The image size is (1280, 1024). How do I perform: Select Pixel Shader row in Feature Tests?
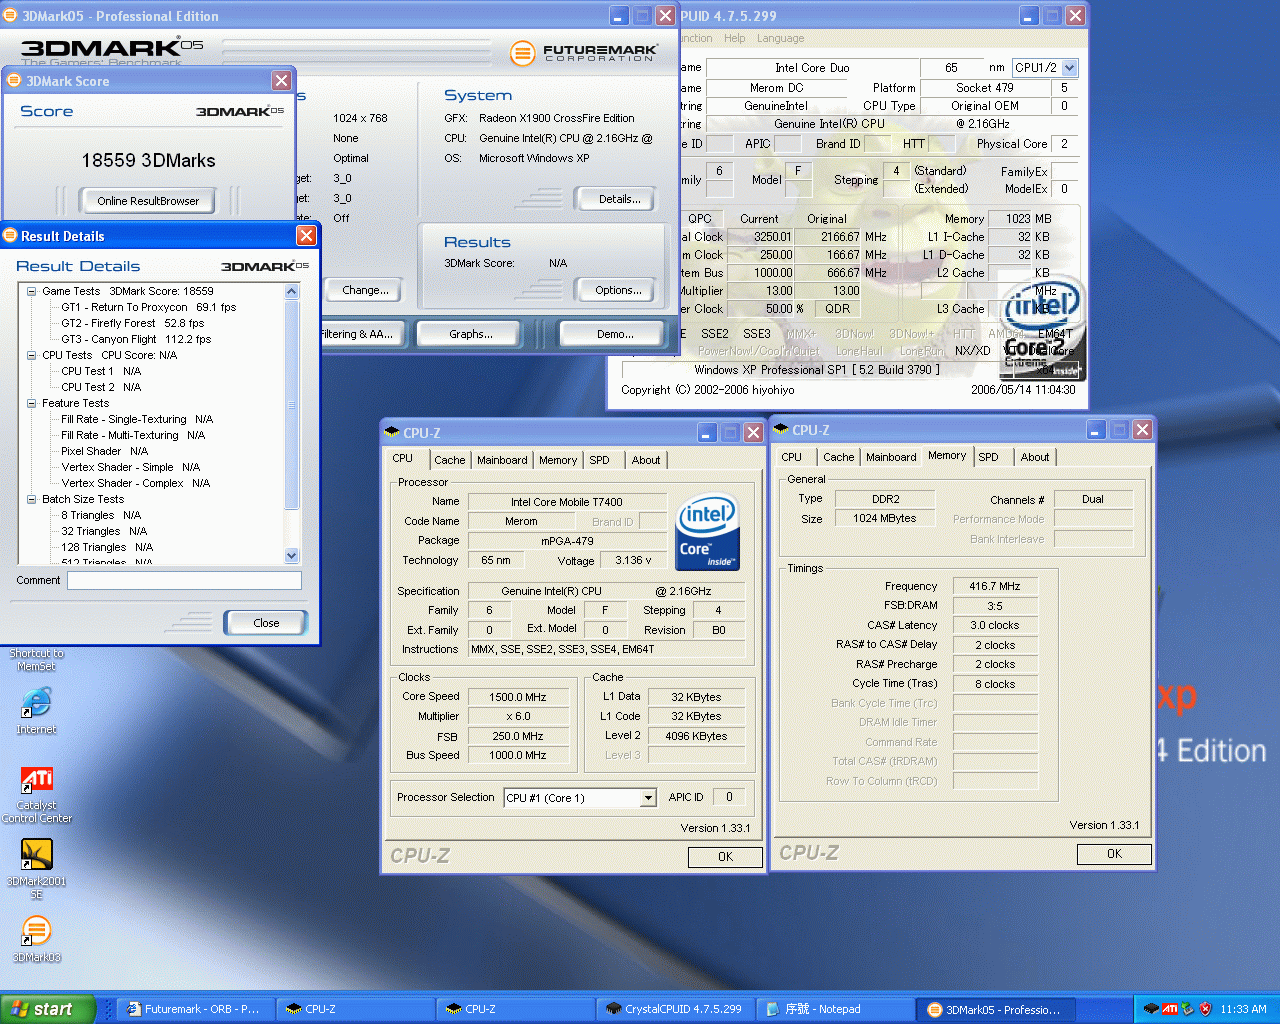[x=104, y=451]
